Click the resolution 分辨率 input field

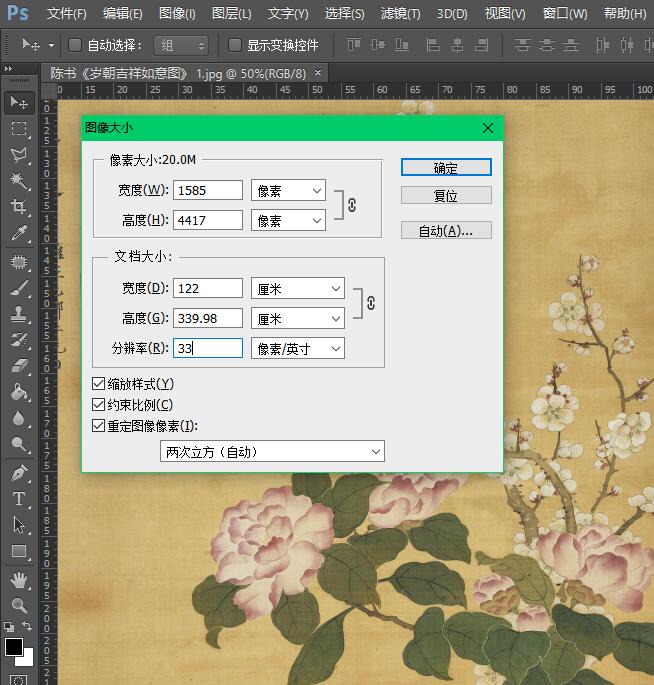[208, 348]
